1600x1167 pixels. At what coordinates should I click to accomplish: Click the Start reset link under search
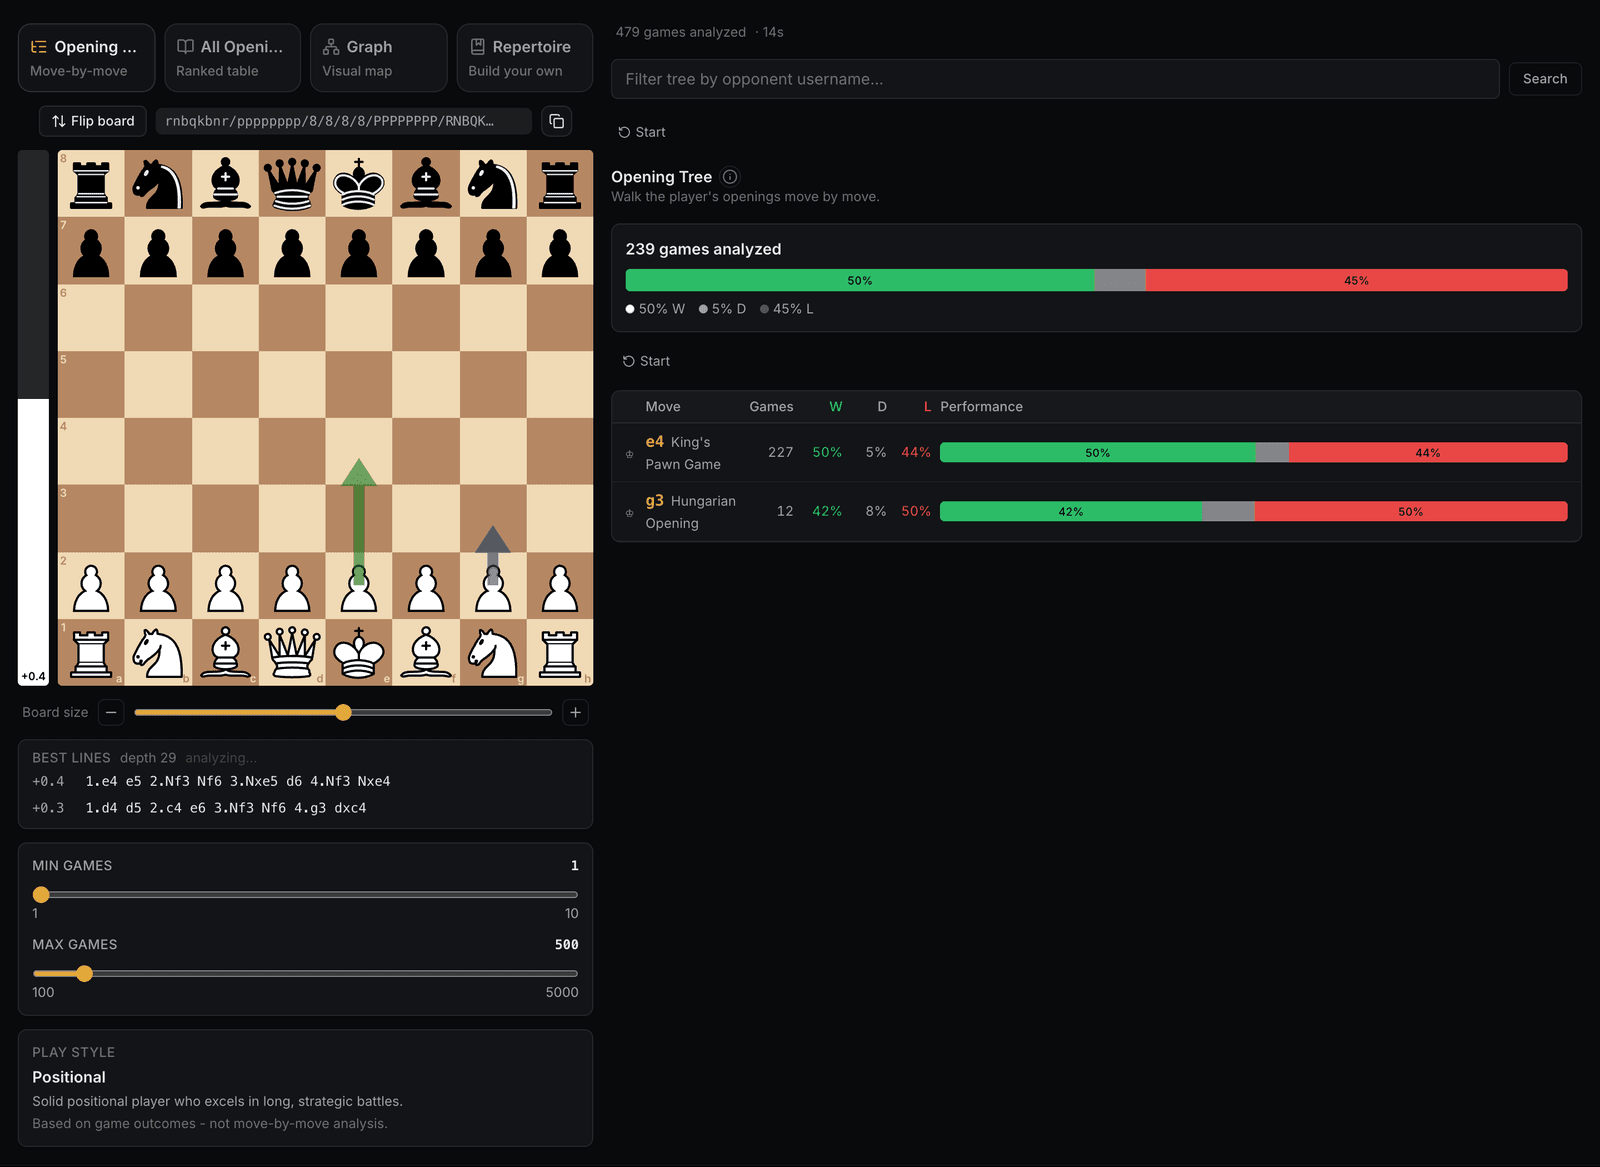(641, 132)
